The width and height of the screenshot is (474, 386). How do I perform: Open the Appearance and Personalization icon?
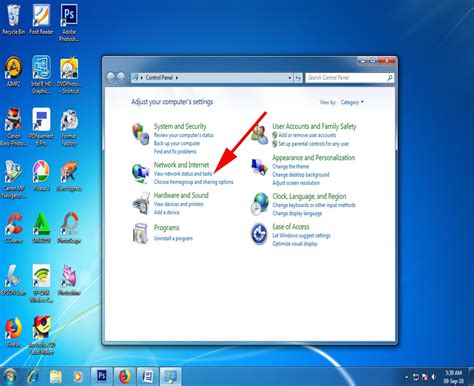[x=259, y=167]
